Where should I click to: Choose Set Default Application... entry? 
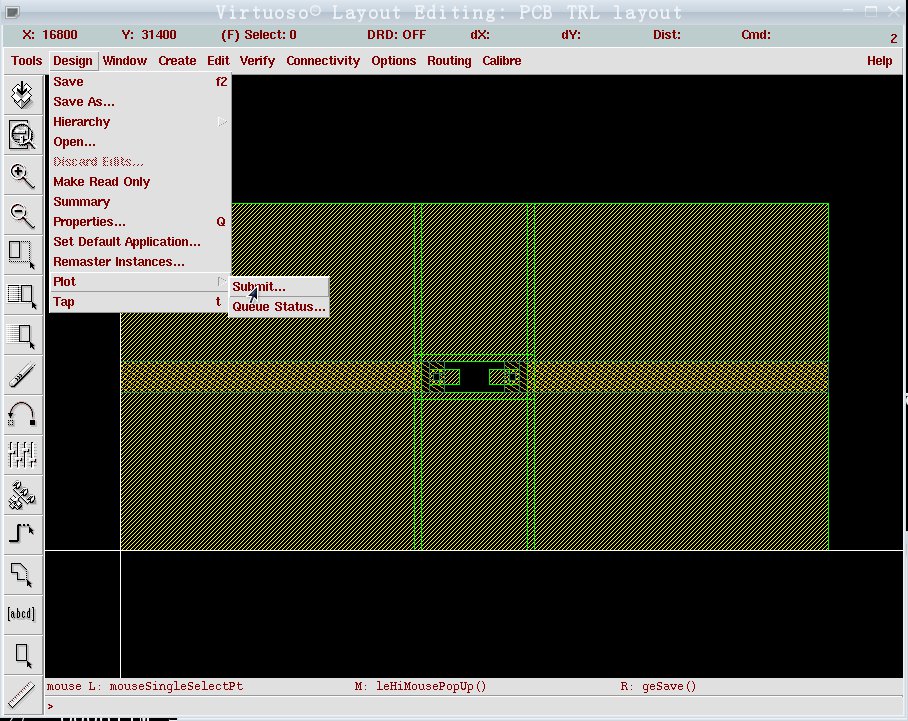pyautogui.click(x=140, y=241)
